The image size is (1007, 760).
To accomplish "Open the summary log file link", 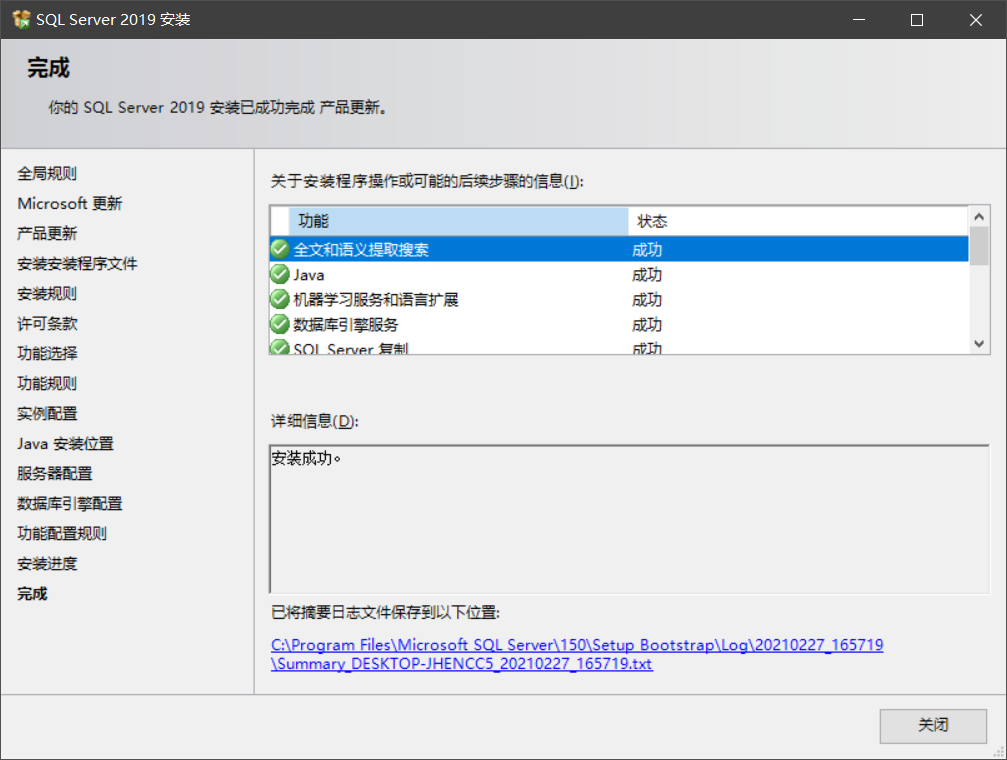I will coord(577,654).
